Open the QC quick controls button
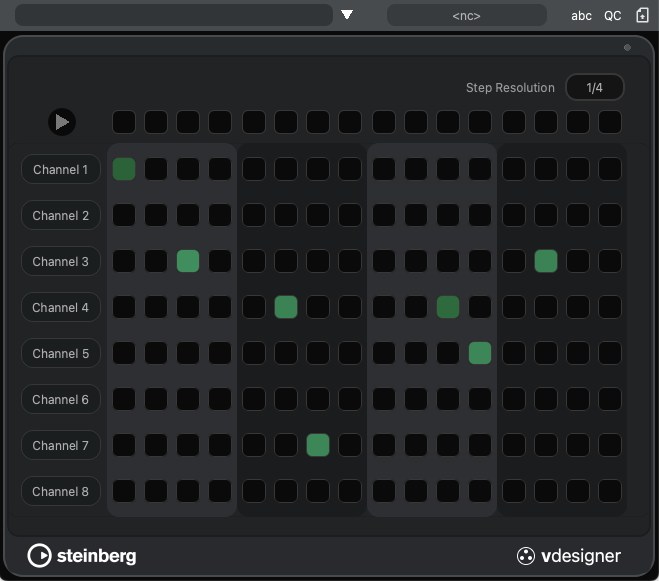 pos(612,16)
